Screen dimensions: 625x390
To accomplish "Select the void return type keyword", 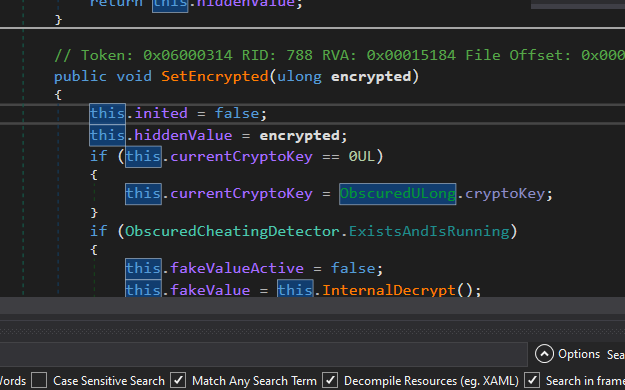I will 134,76.
